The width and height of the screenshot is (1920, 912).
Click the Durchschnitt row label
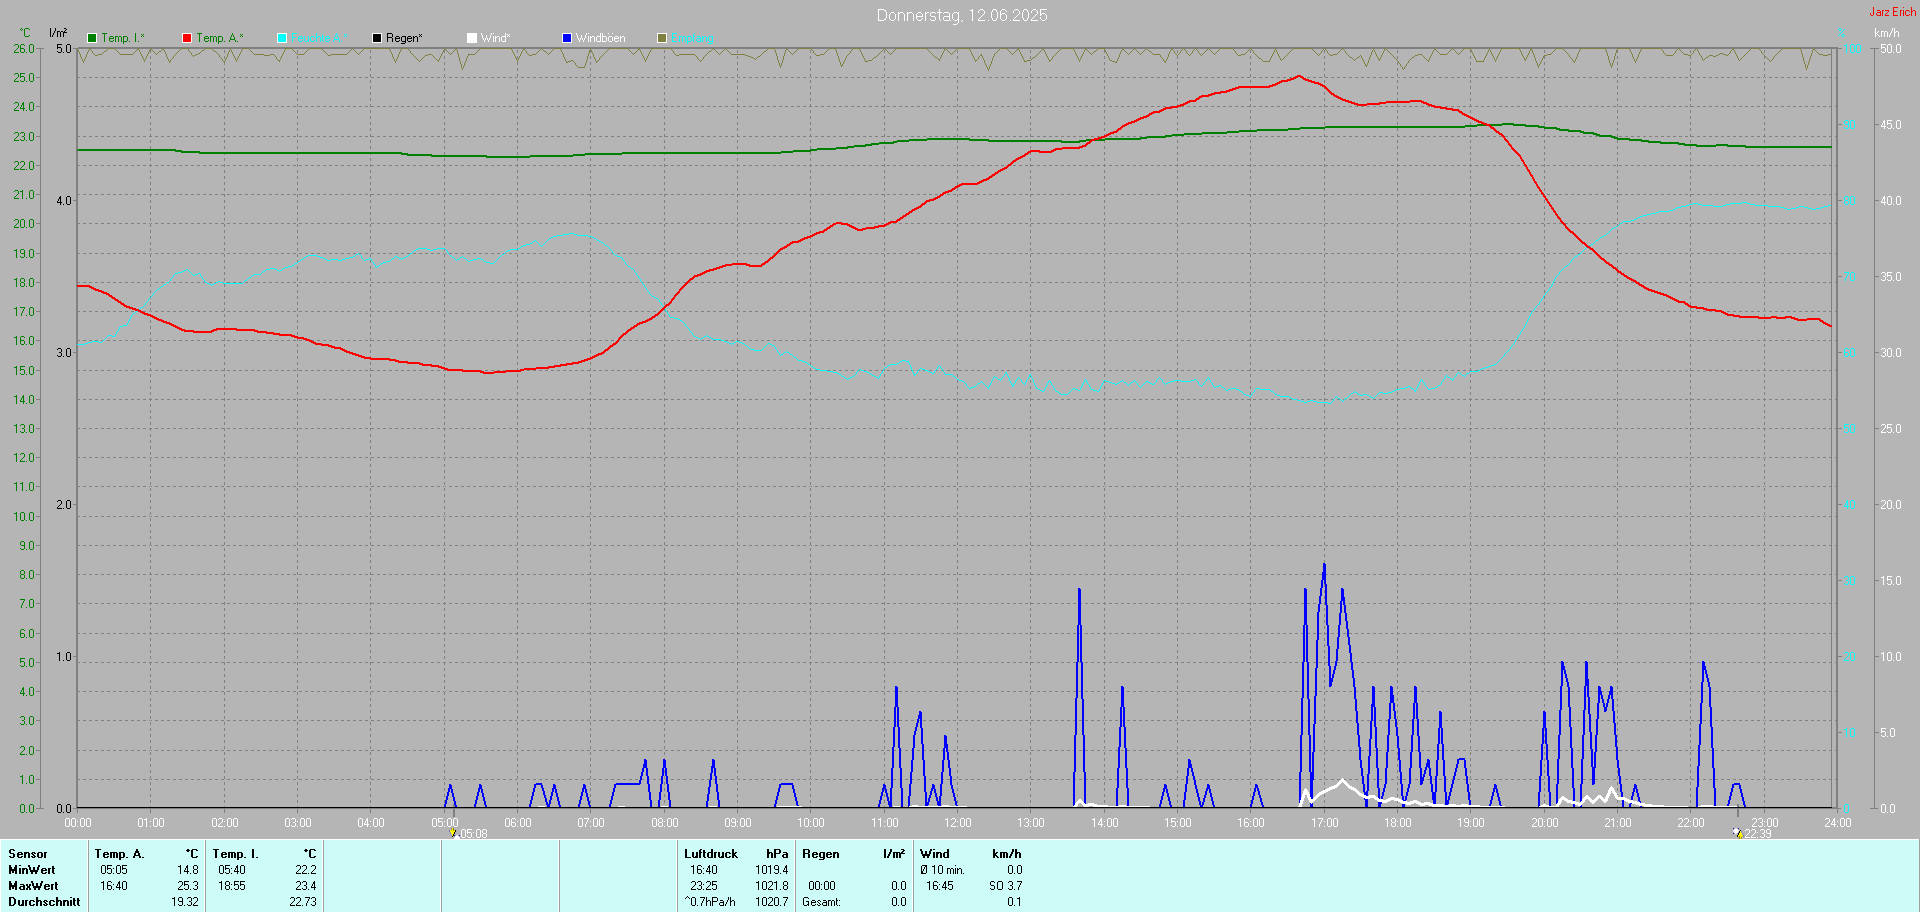44,902
